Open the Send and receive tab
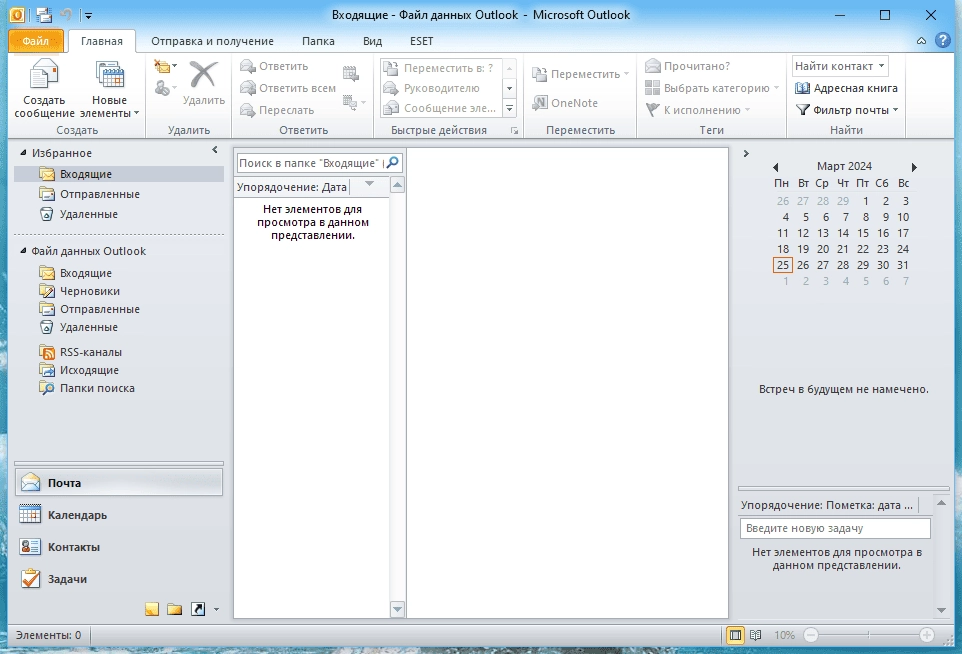The width and height of the screenshot is (962, 654). tap(212, 41)
